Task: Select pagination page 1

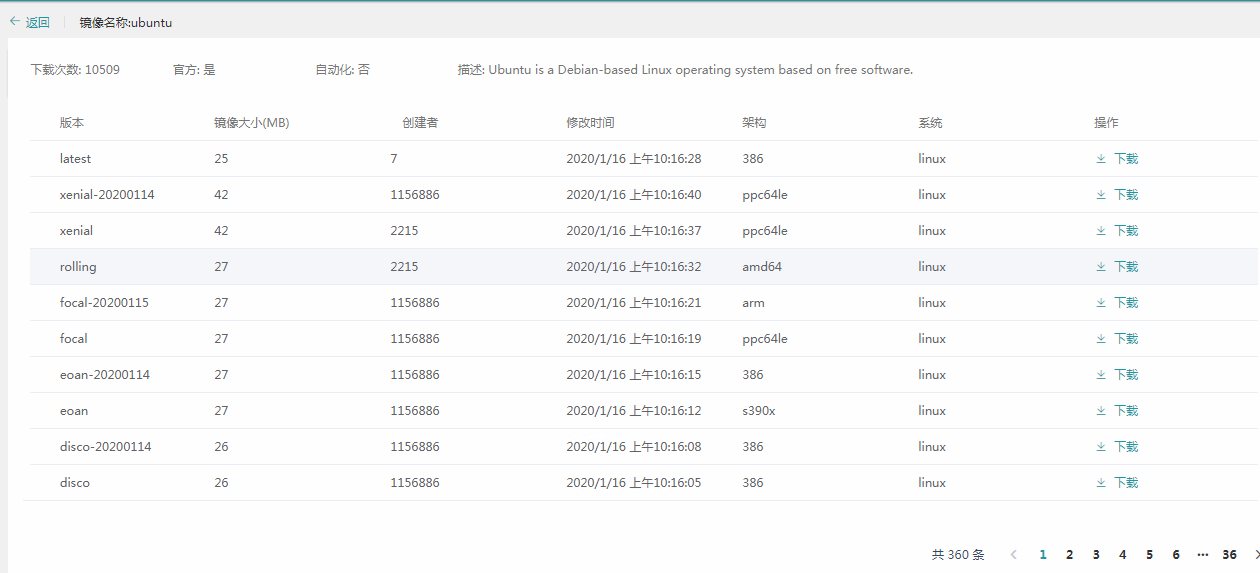Action: [x=1043, y=554]
